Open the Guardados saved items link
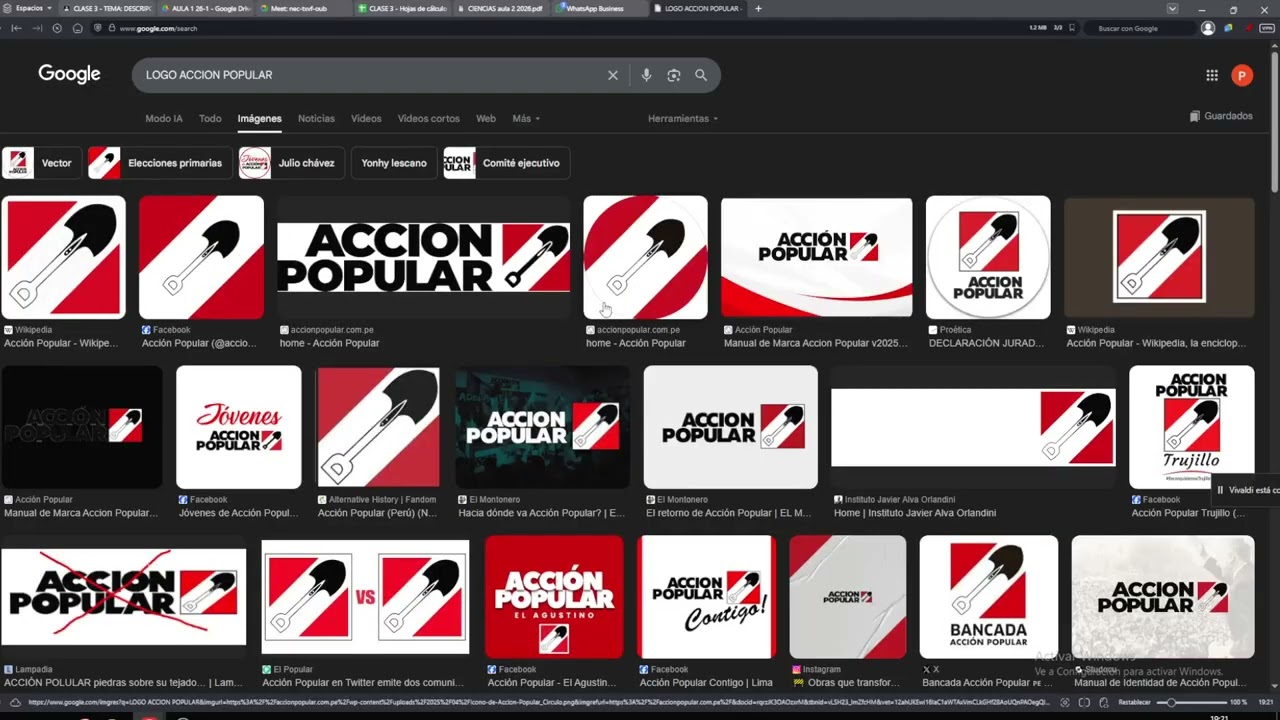This screenshot has height=720, width=1280. (x=1221, y=116)
